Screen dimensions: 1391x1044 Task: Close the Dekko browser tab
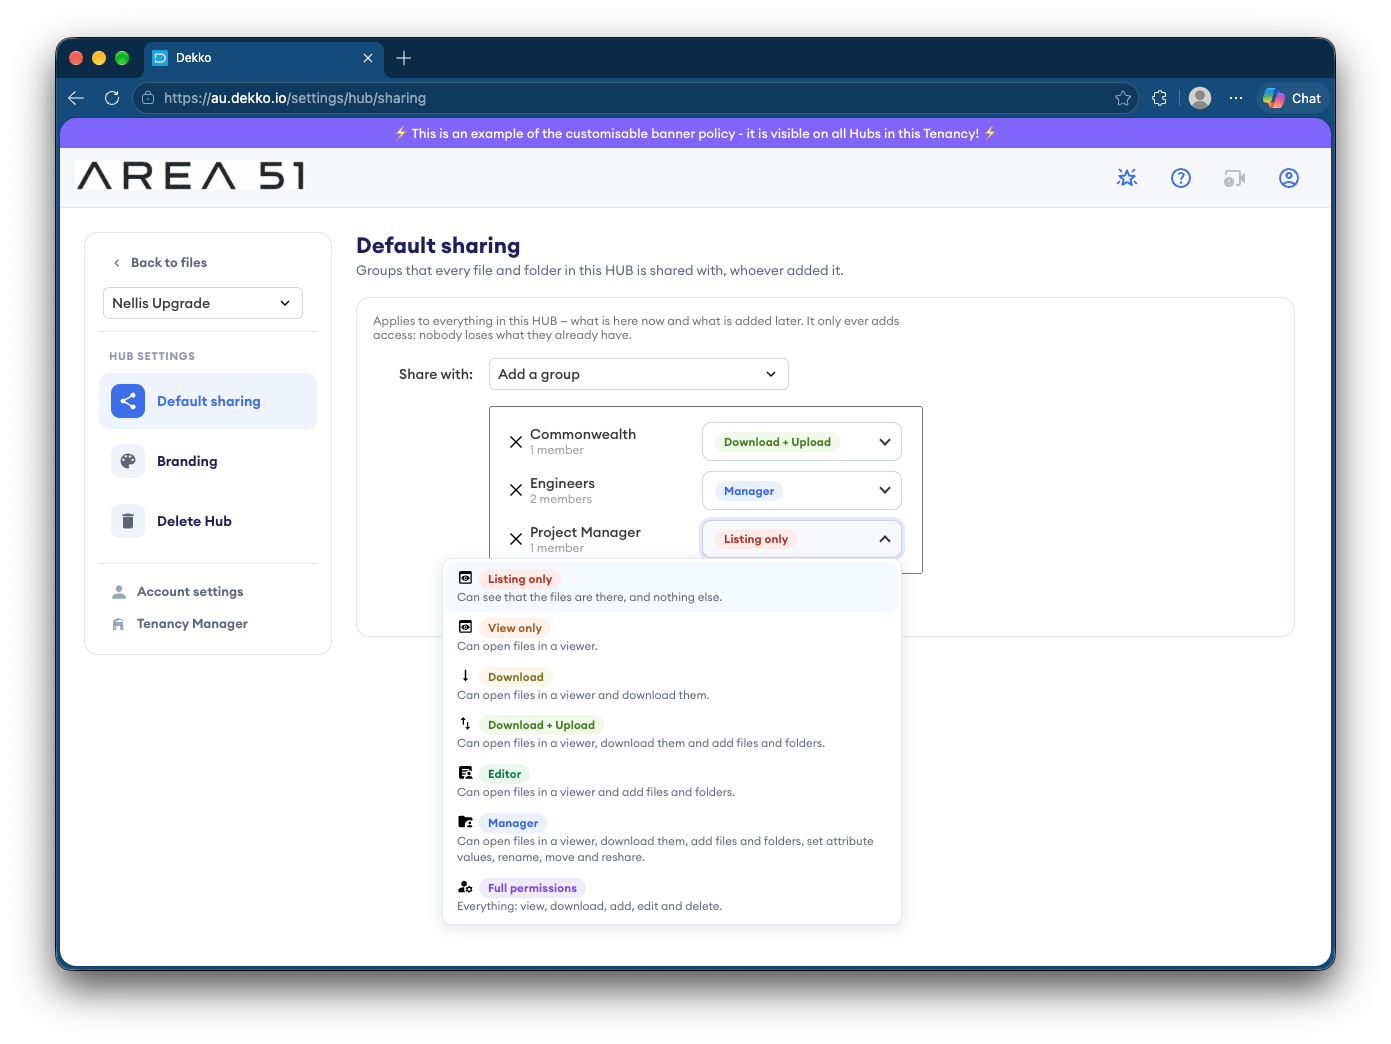click(x=368, y=58)
